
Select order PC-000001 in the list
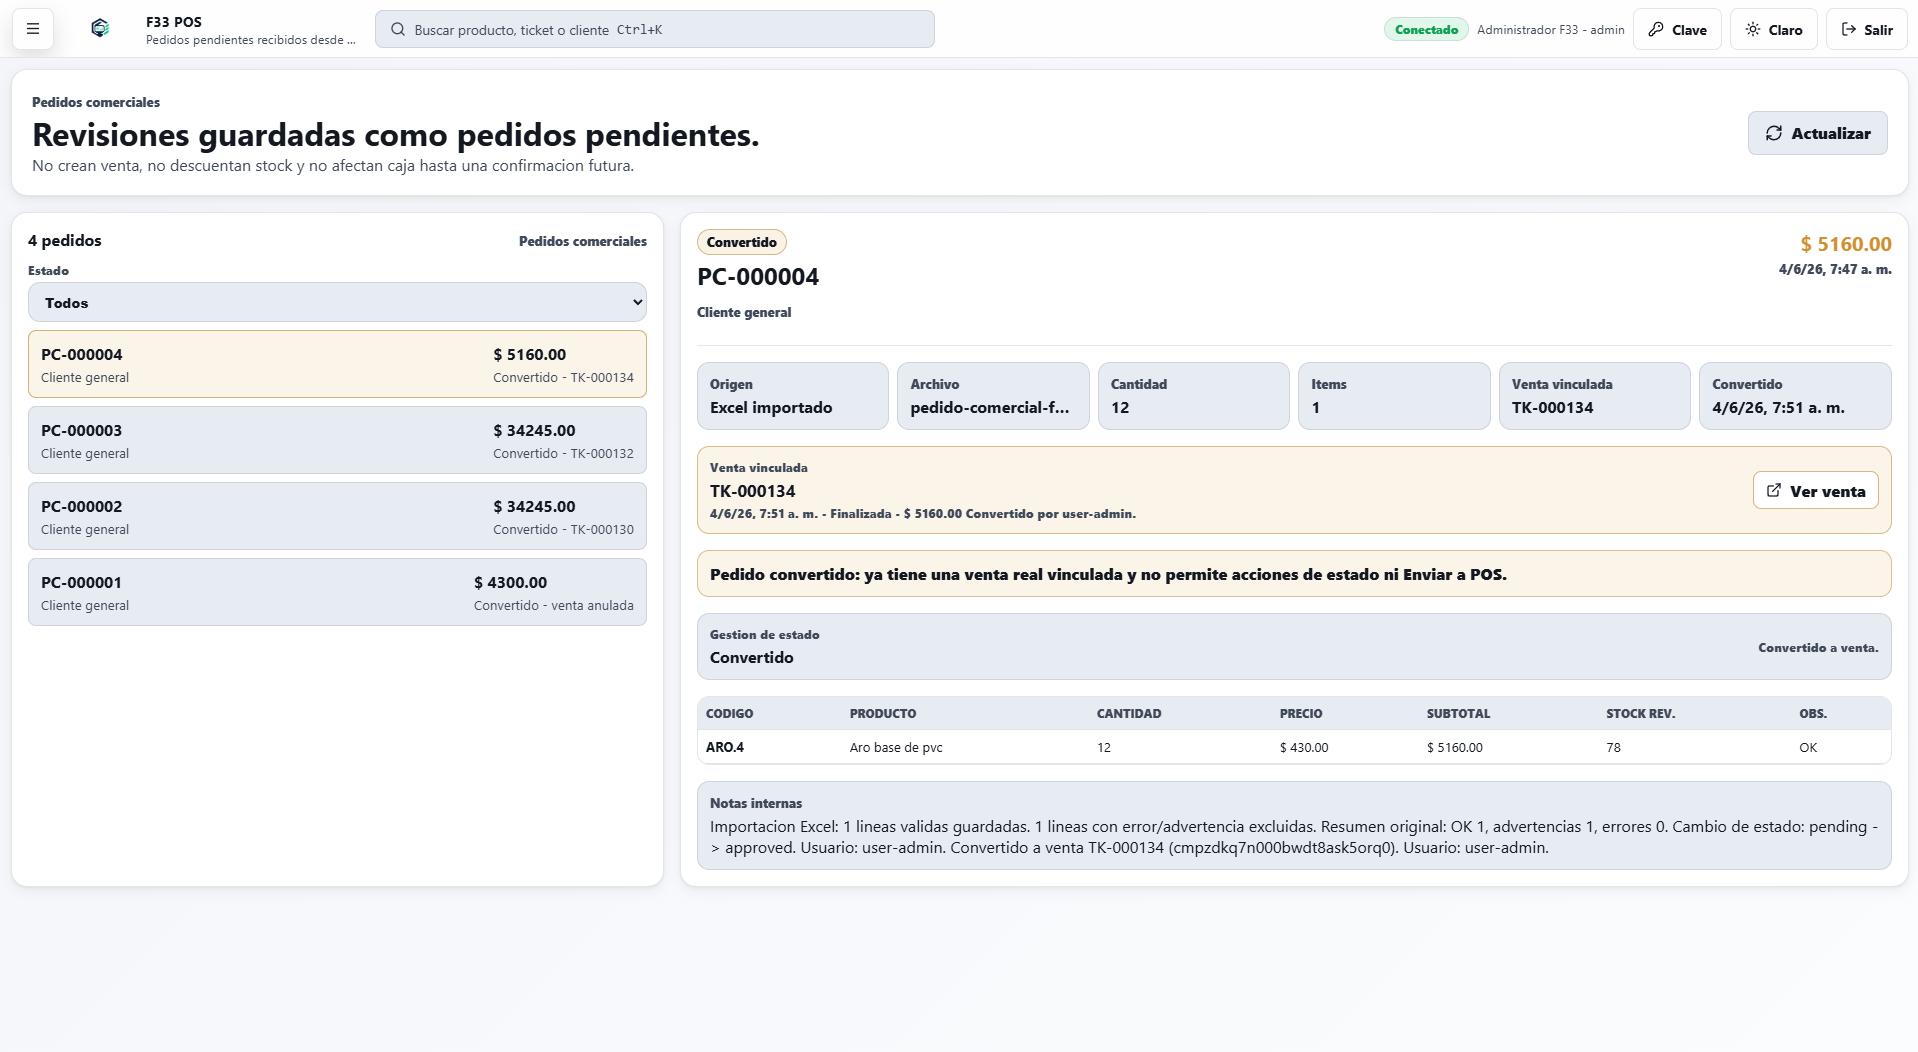coord(337,592)
